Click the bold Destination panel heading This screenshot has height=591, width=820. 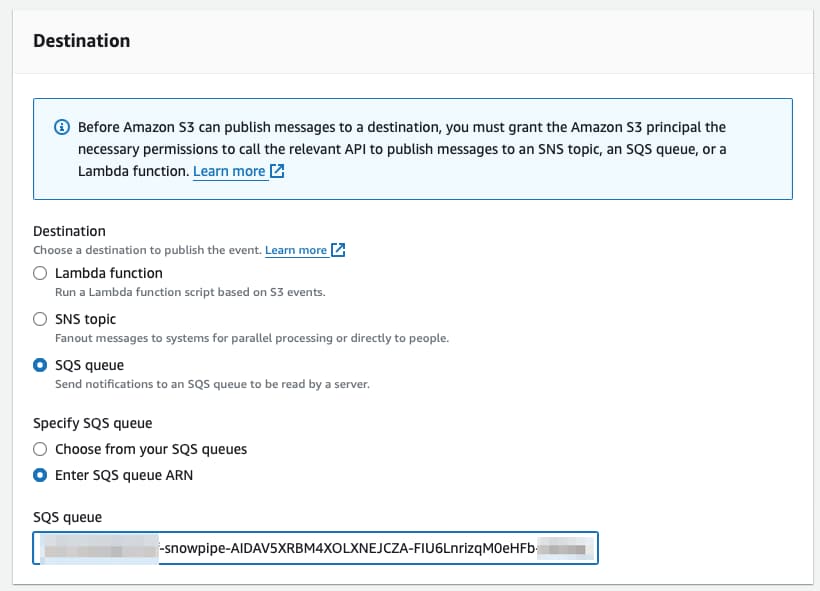(x=81, y=41)
